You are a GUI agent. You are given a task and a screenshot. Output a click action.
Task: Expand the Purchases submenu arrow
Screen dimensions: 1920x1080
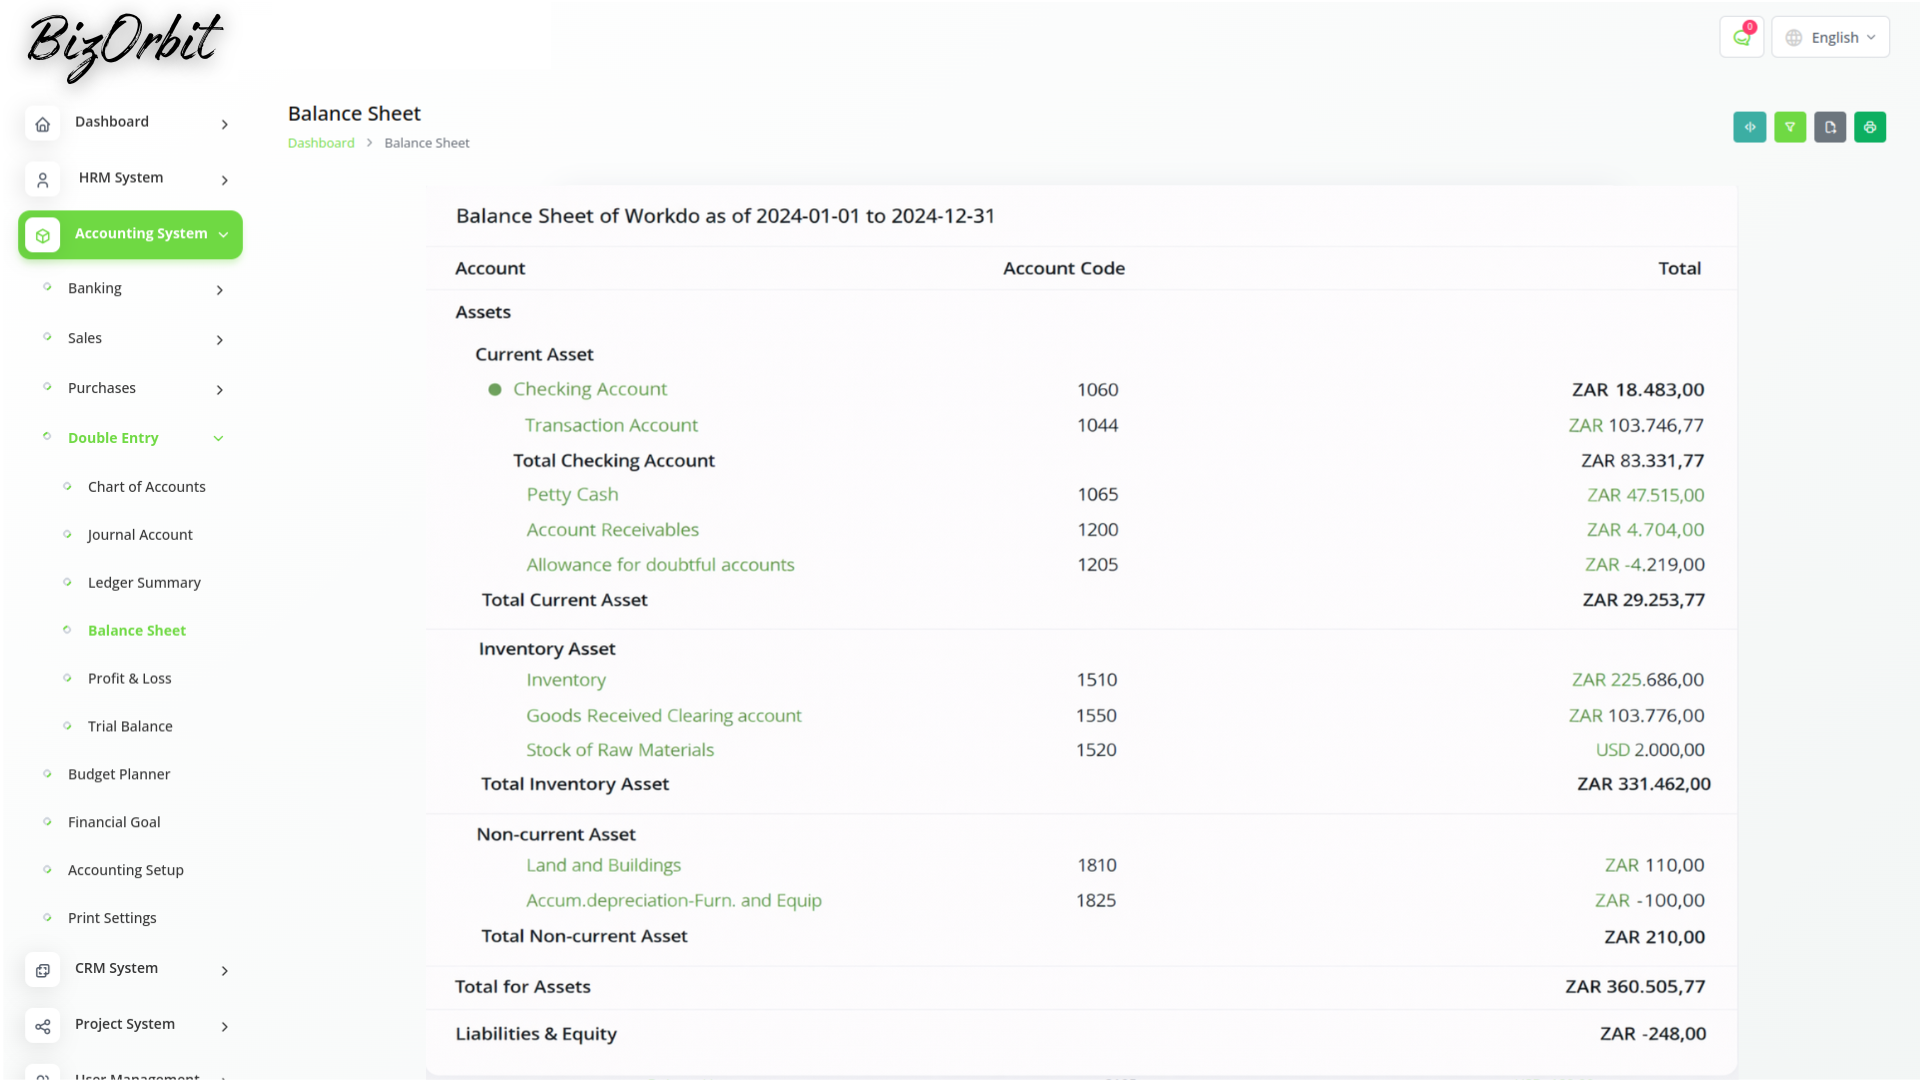click(x=219, y=390)
